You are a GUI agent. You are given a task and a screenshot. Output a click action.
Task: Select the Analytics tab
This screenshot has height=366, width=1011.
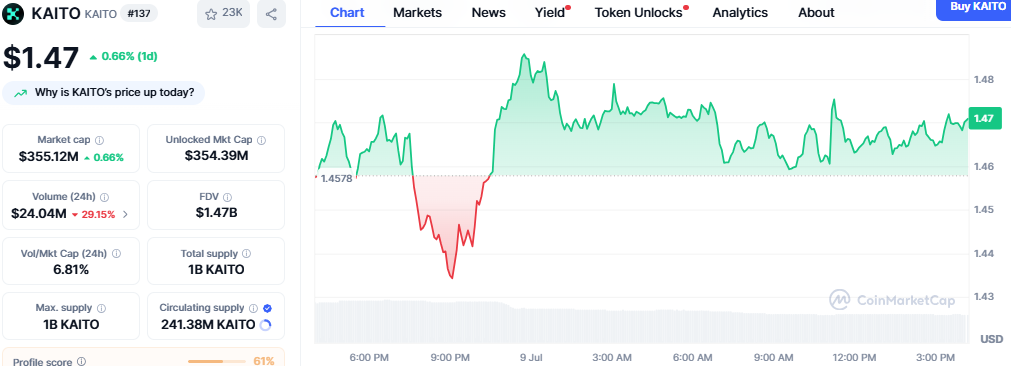point(740,12)
